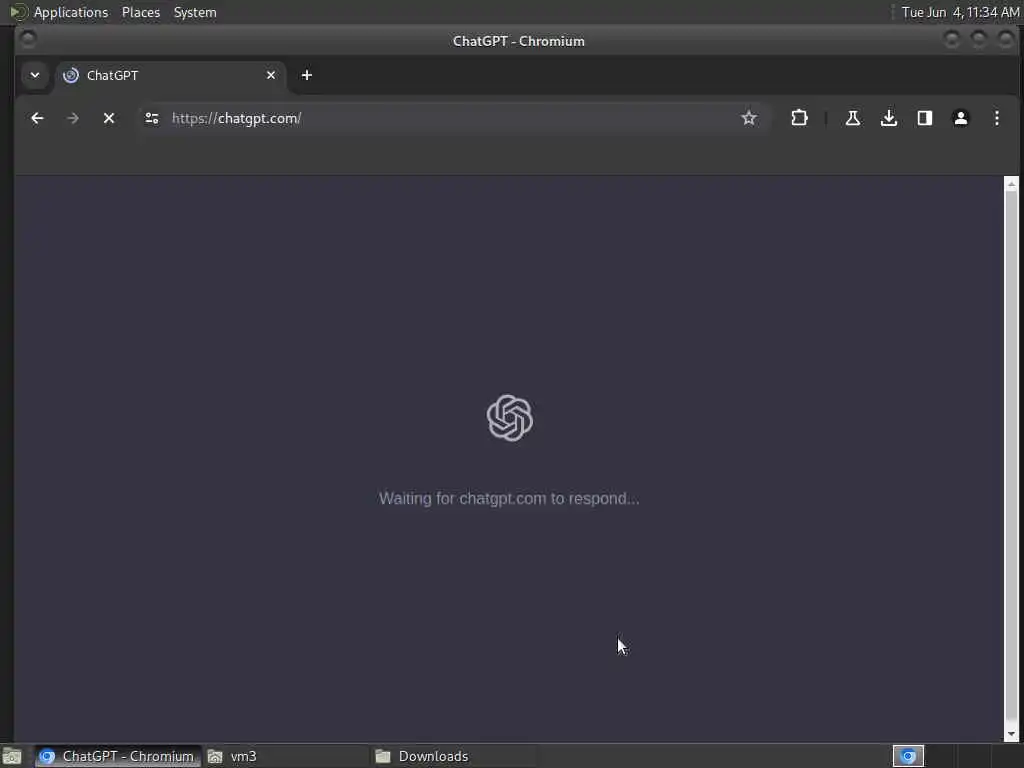Bookmark this page with the star
Viewport: 1024px width, 768px height.
(749, 118)
